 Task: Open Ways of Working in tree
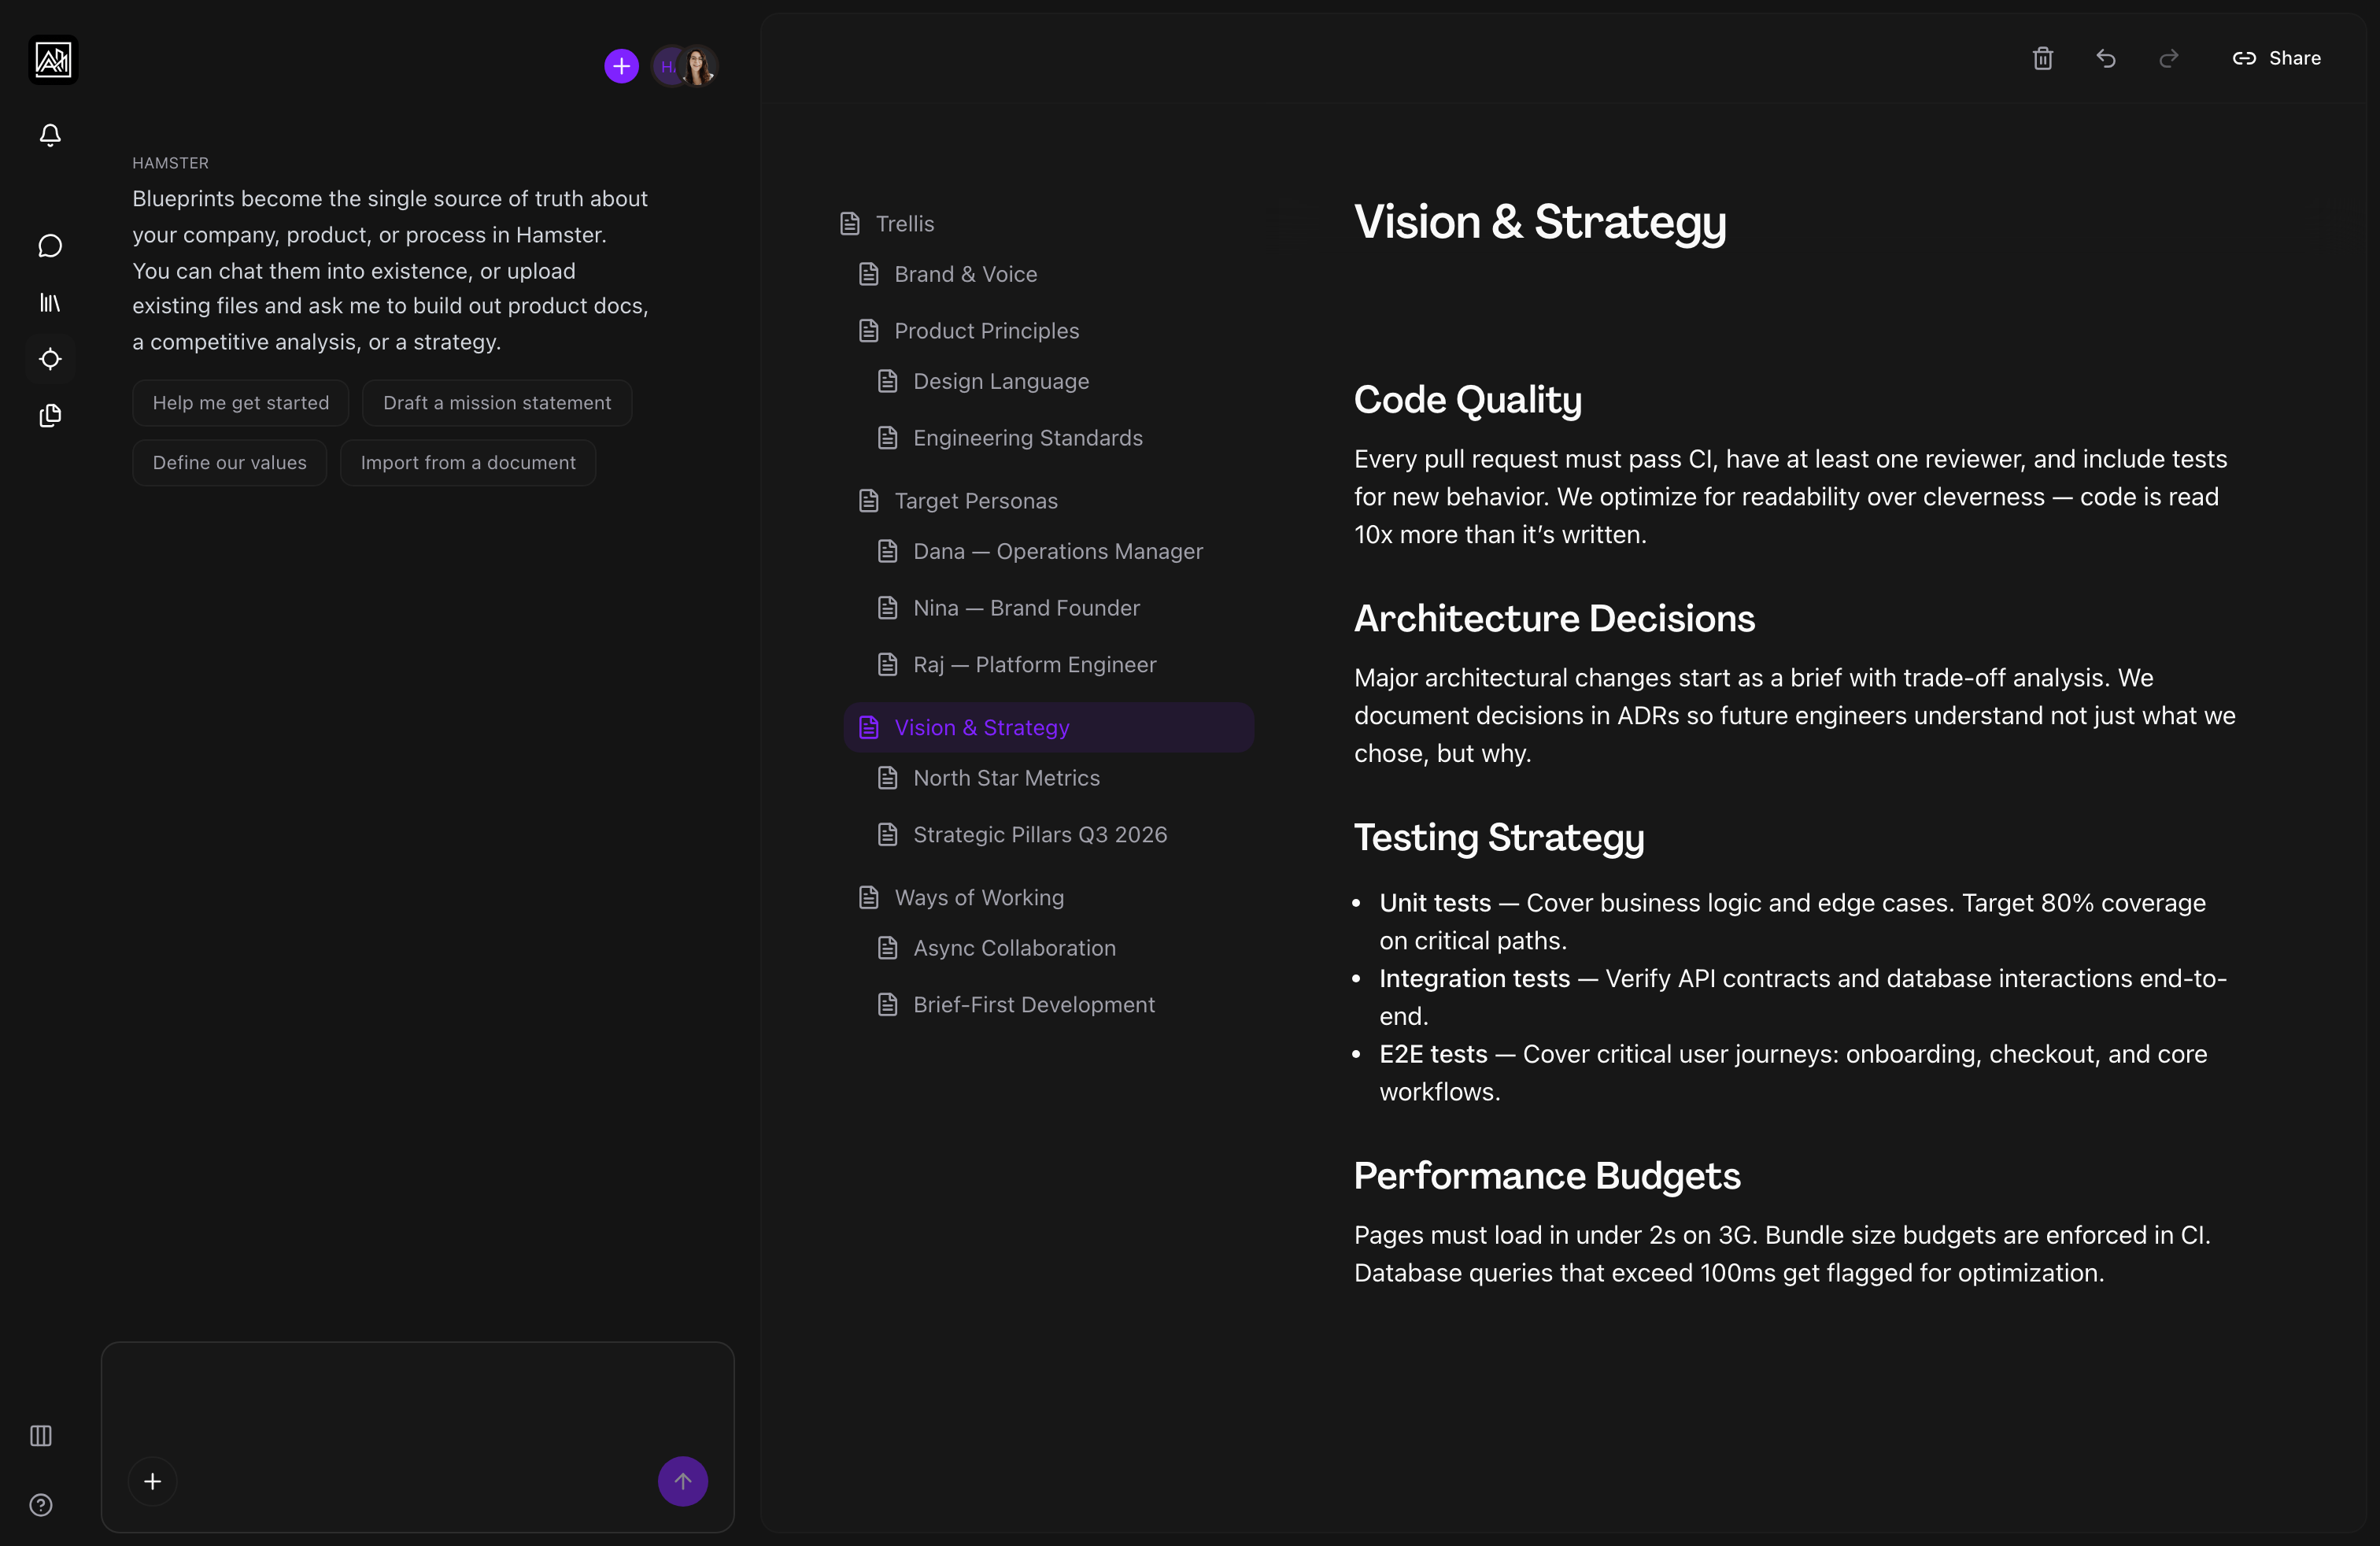coord(978,898)
